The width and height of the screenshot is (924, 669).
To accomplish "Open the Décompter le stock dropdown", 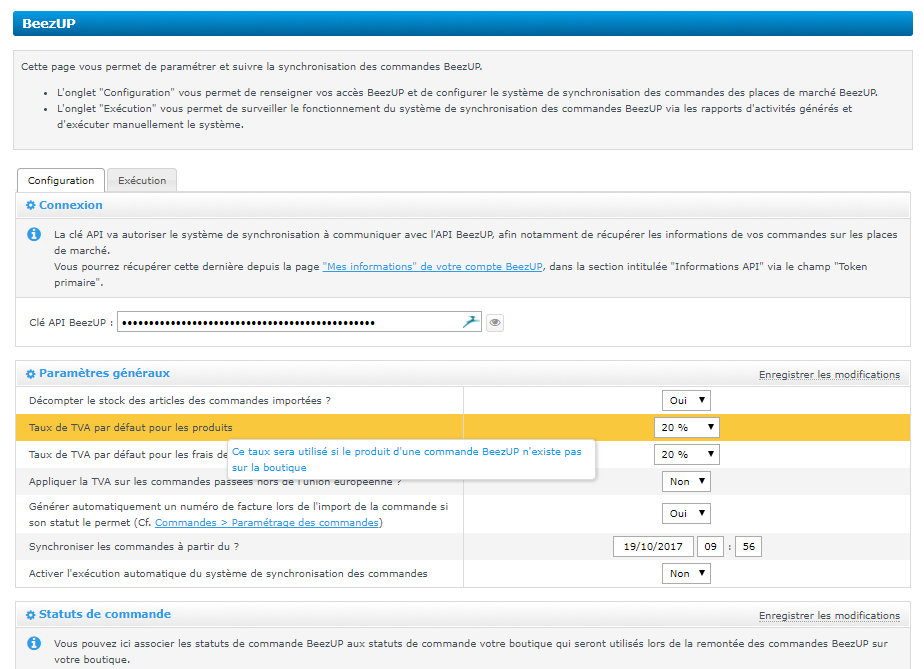I will click(x=686, y=400).
